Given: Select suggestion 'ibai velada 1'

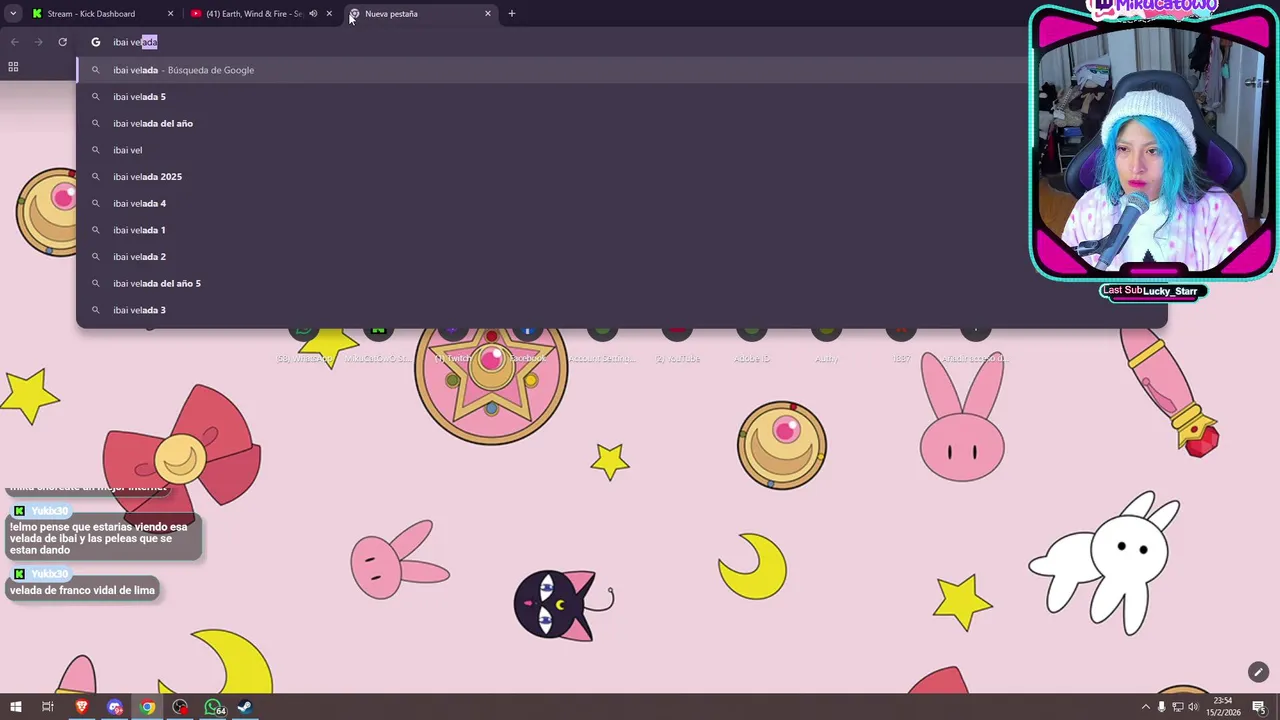Looking at the screenshot, I should click(620, 230).
